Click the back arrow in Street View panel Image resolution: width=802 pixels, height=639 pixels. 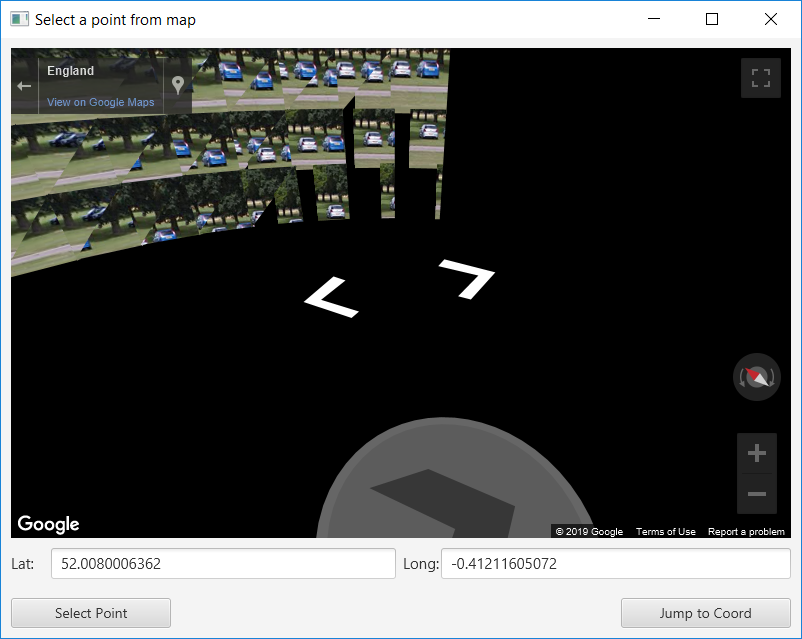coord(24,86)
